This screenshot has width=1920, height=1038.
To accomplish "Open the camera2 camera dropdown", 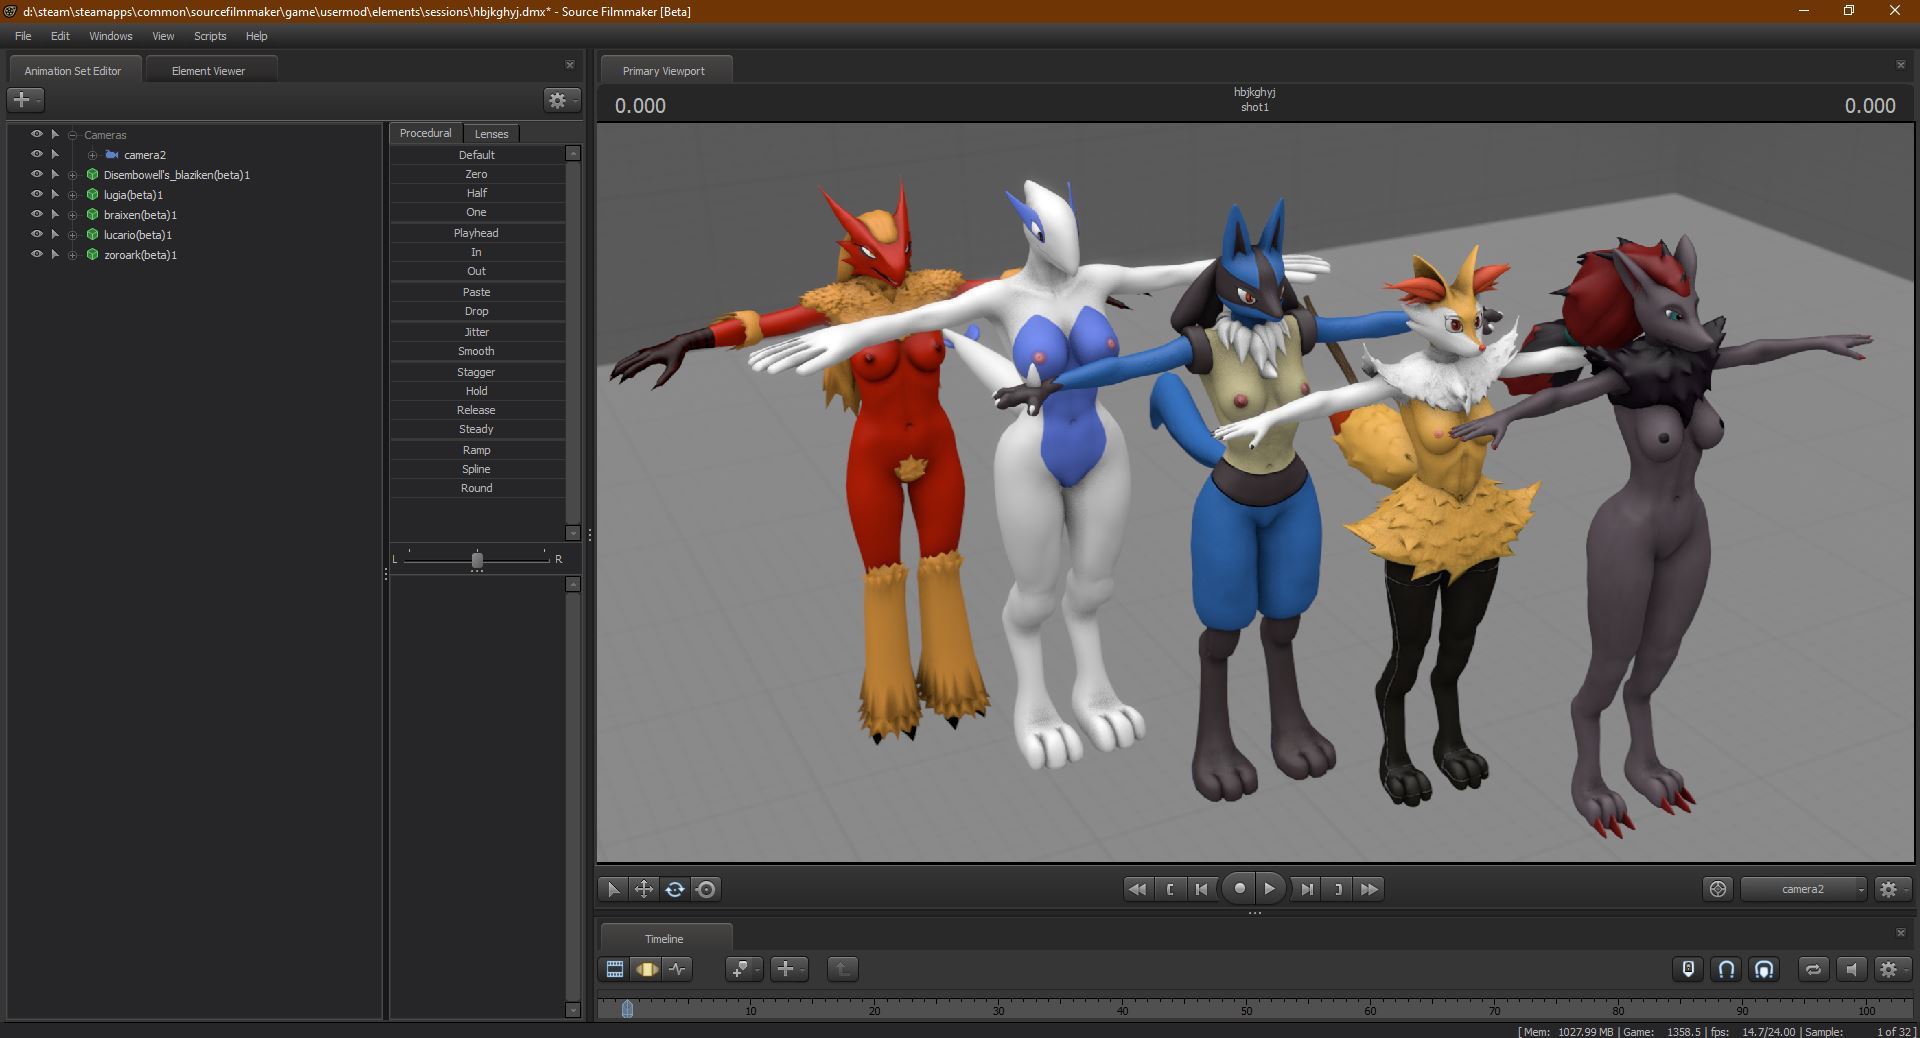I will tap(1804, 889).
